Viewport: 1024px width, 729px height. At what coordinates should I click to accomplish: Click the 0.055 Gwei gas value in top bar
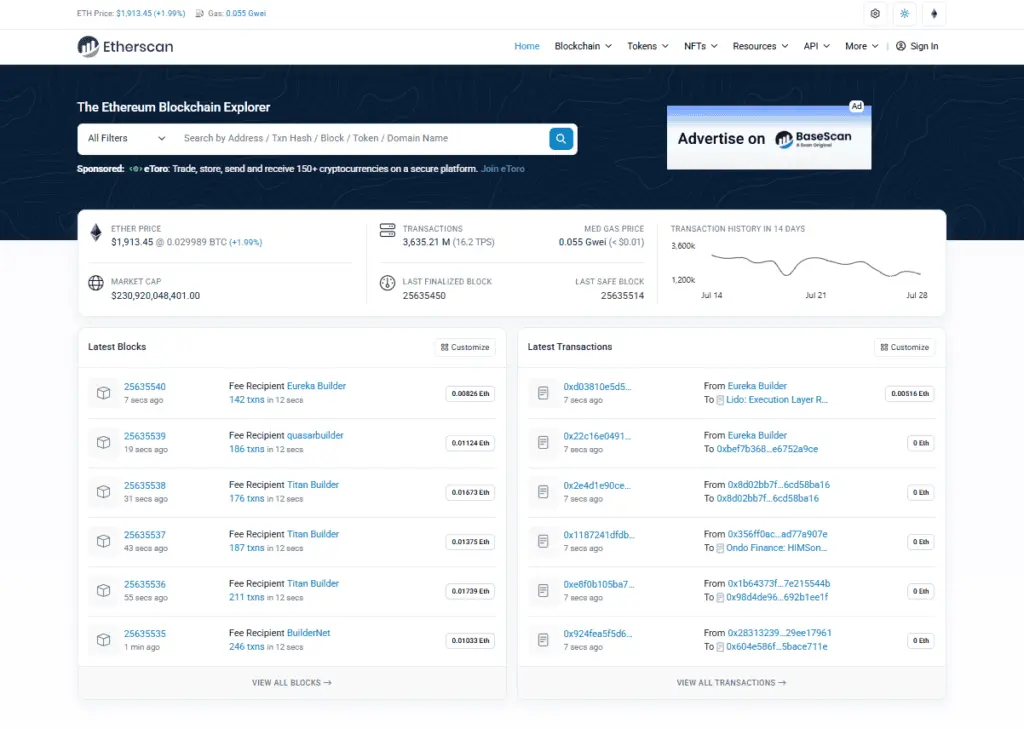tap(246, 13)
